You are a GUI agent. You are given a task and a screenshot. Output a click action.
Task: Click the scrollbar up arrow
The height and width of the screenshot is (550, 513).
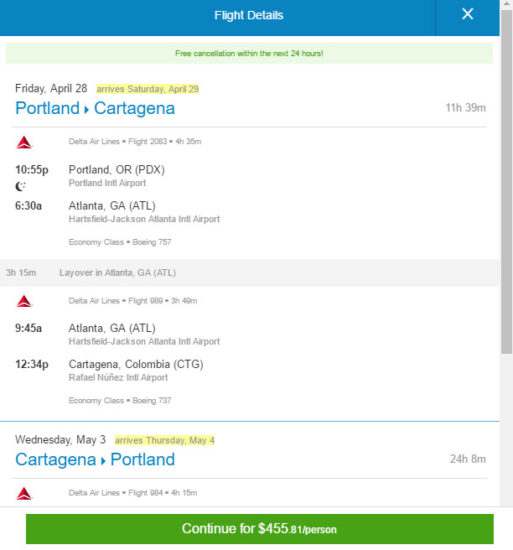(506, 4)
